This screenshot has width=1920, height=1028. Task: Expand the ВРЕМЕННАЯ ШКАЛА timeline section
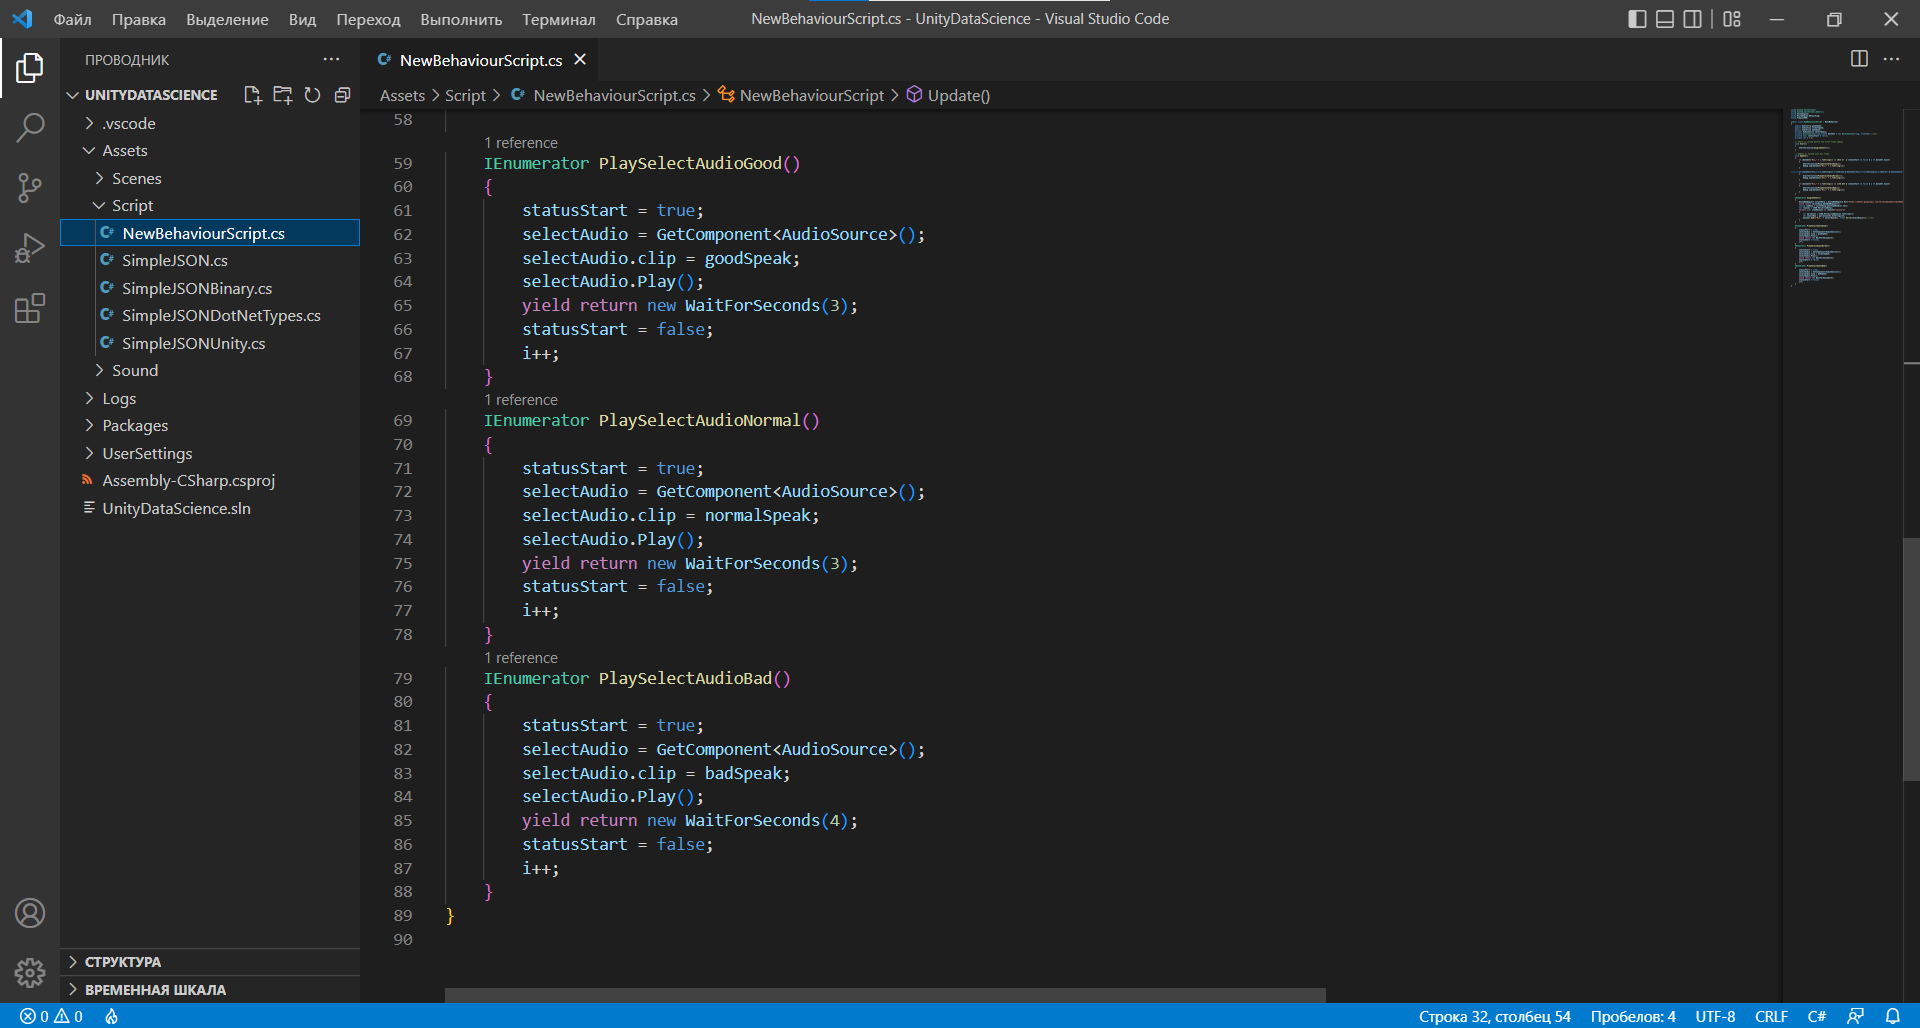210,990
